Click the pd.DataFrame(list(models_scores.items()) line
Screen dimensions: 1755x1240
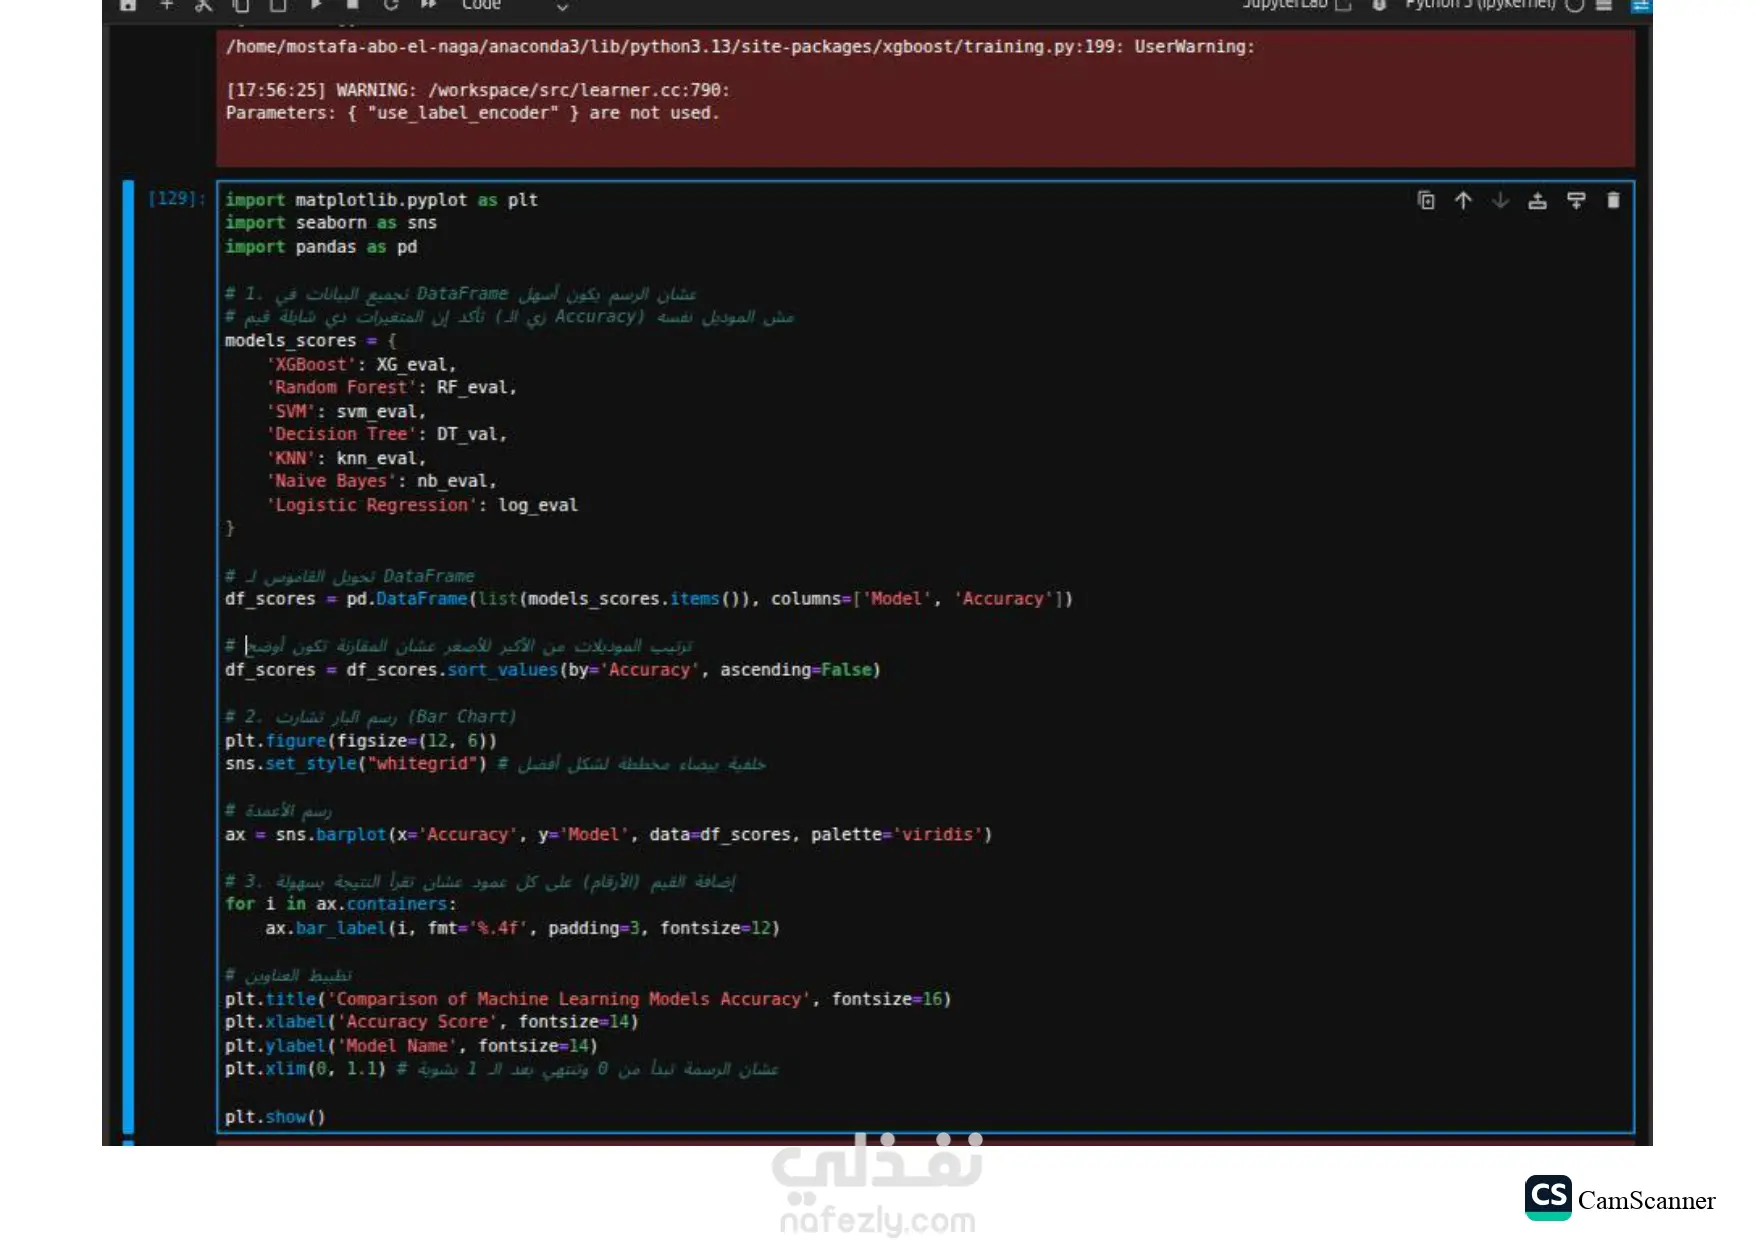[x=648, y=600]
